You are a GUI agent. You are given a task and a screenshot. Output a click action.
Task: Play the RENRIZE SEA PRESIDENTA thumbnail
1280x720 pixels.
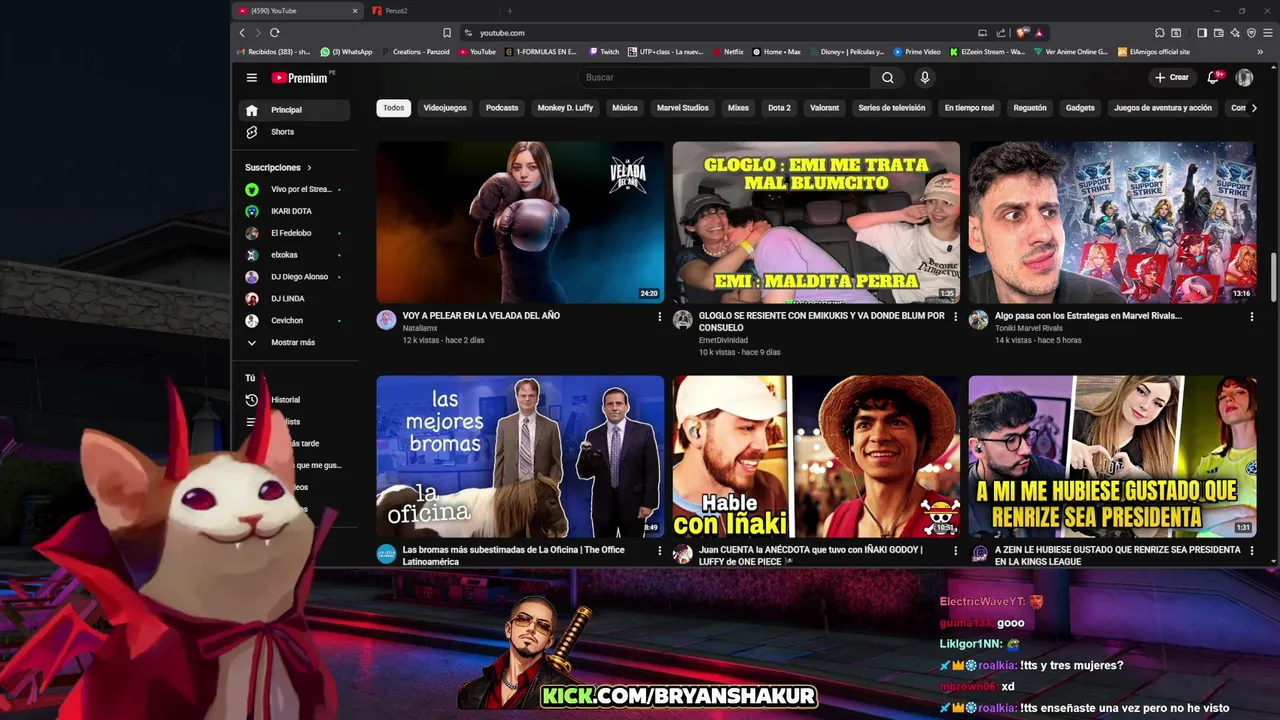point(1112,457)
